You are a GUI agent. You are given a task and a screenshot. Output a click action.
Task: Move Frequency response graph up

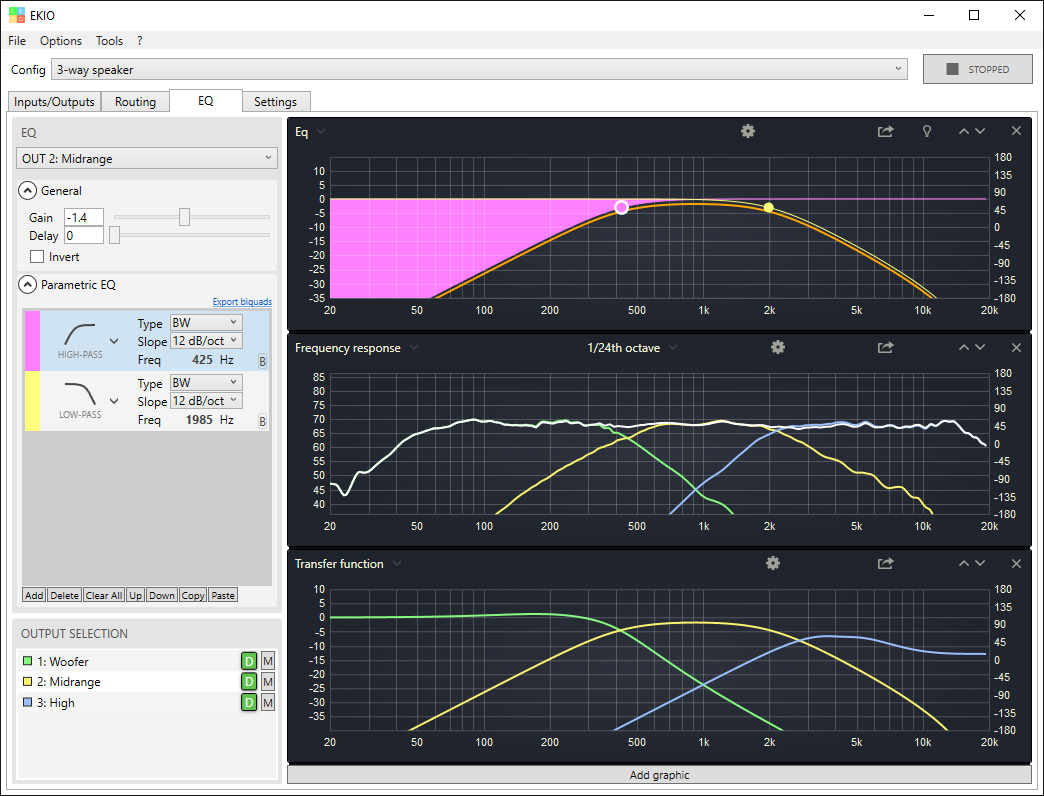[963, 347]
